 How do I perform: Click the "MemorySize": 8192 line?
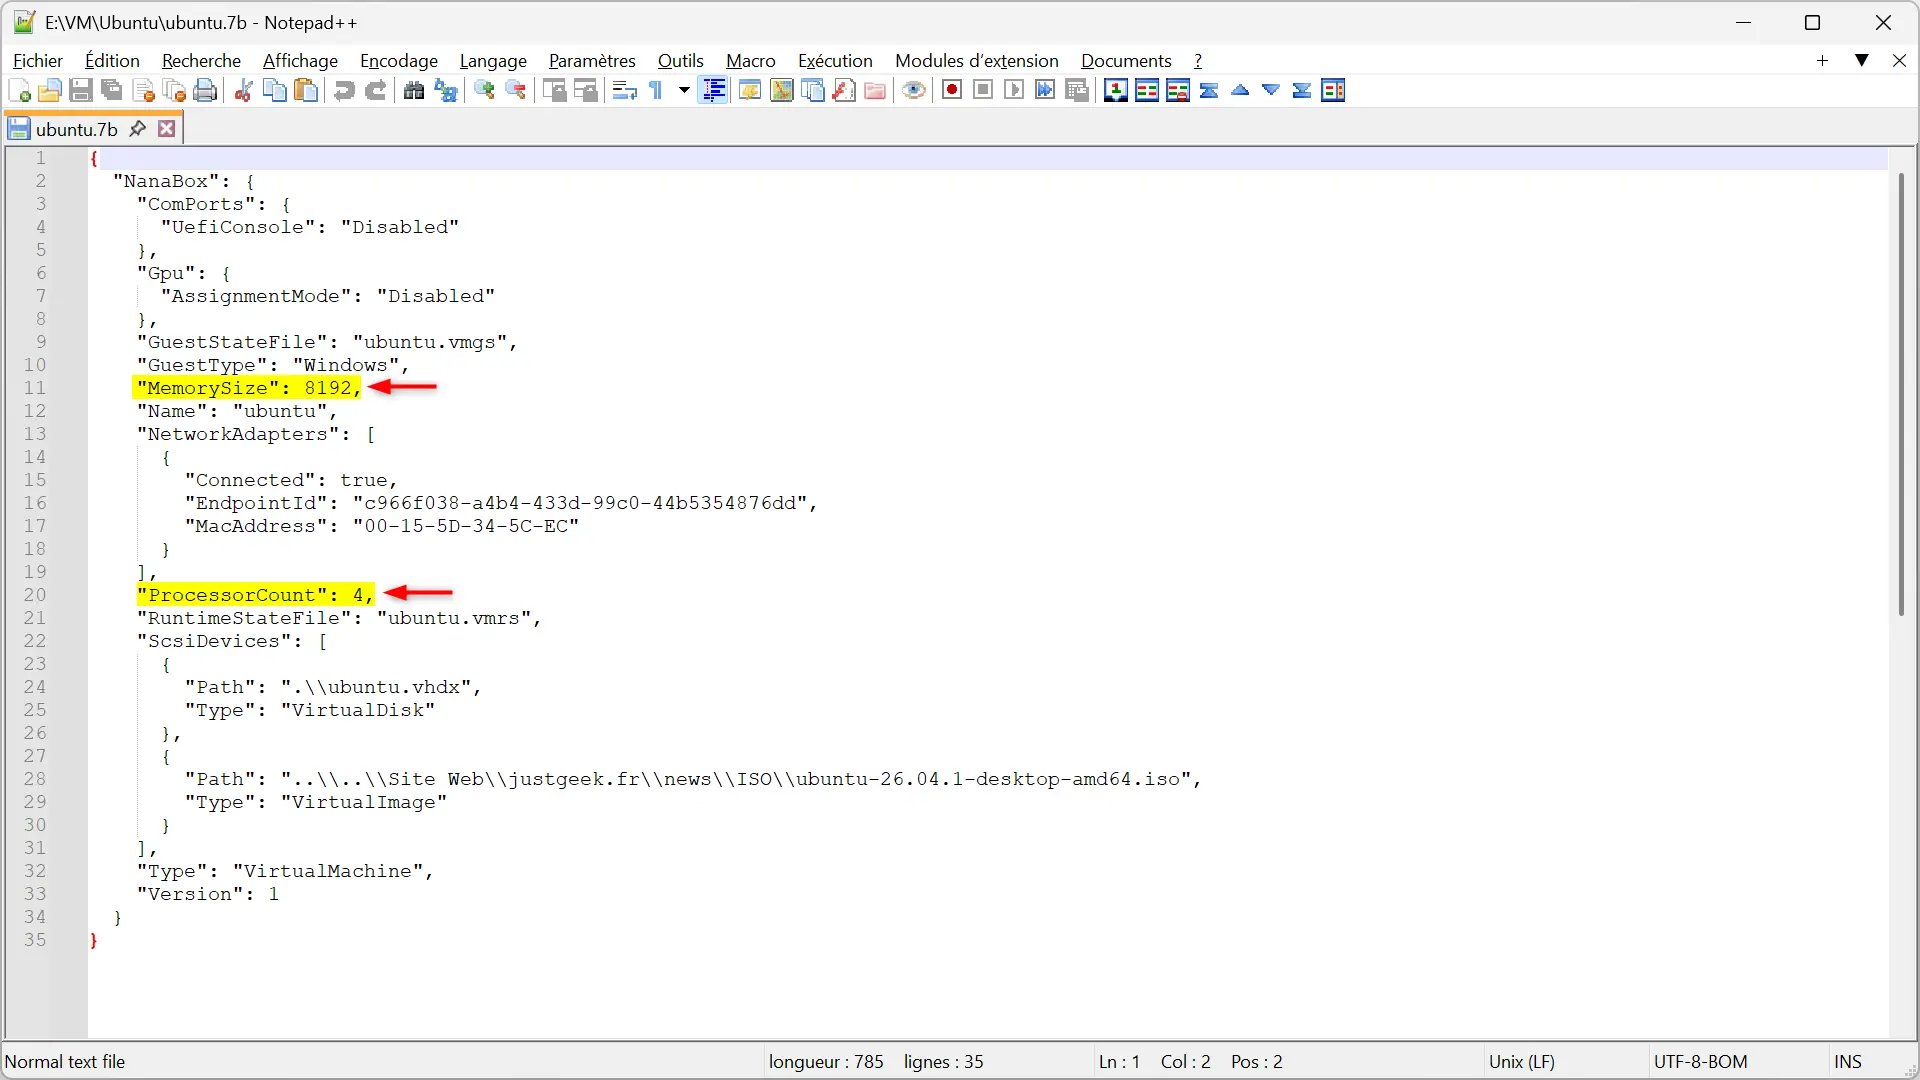pos(248,388)
